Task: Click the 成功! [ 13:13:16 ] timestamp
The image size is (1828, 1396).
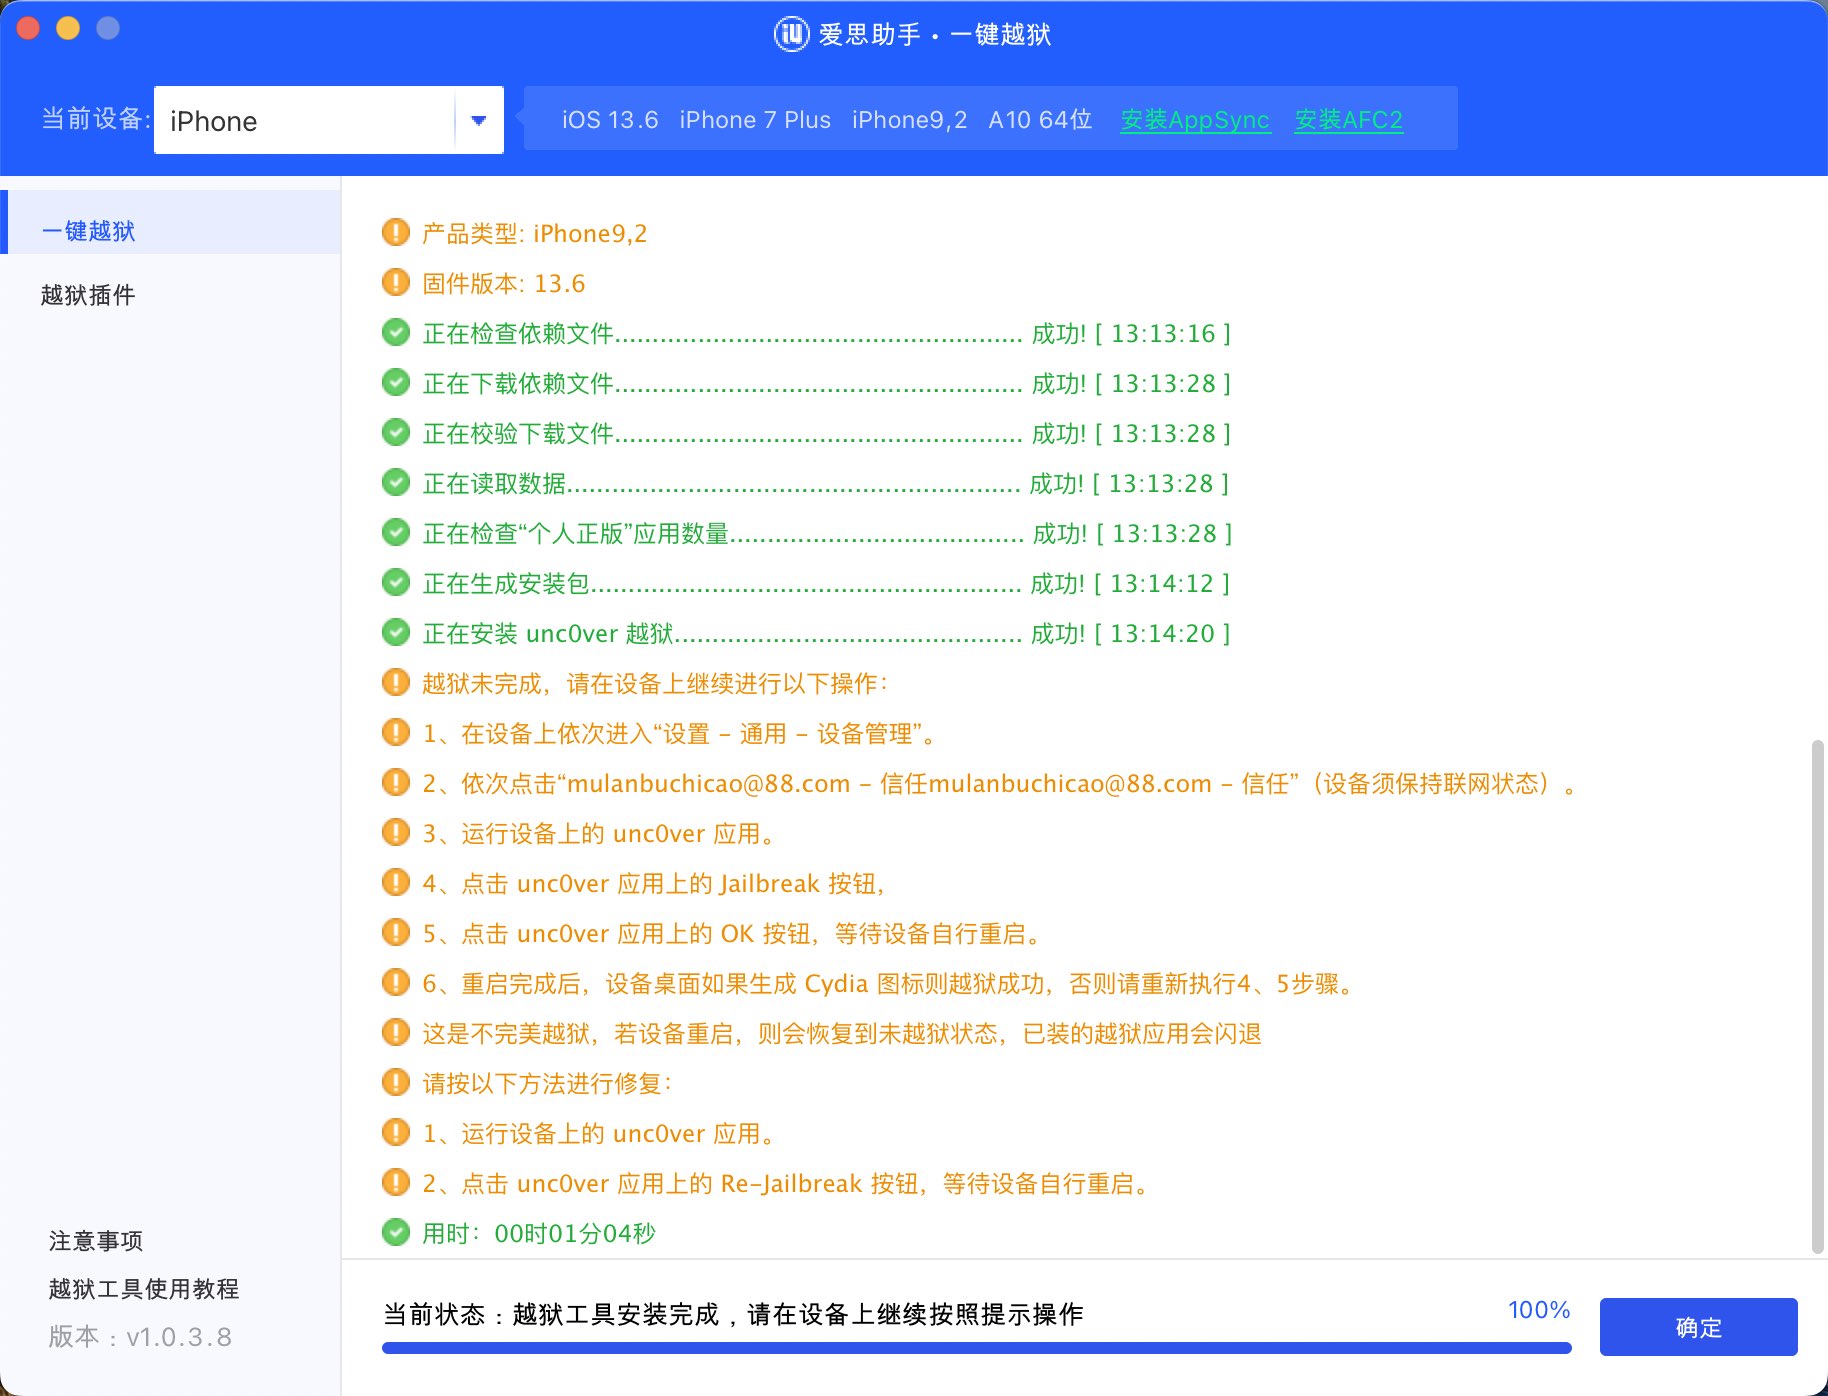Action: (x=1131, y=333)
